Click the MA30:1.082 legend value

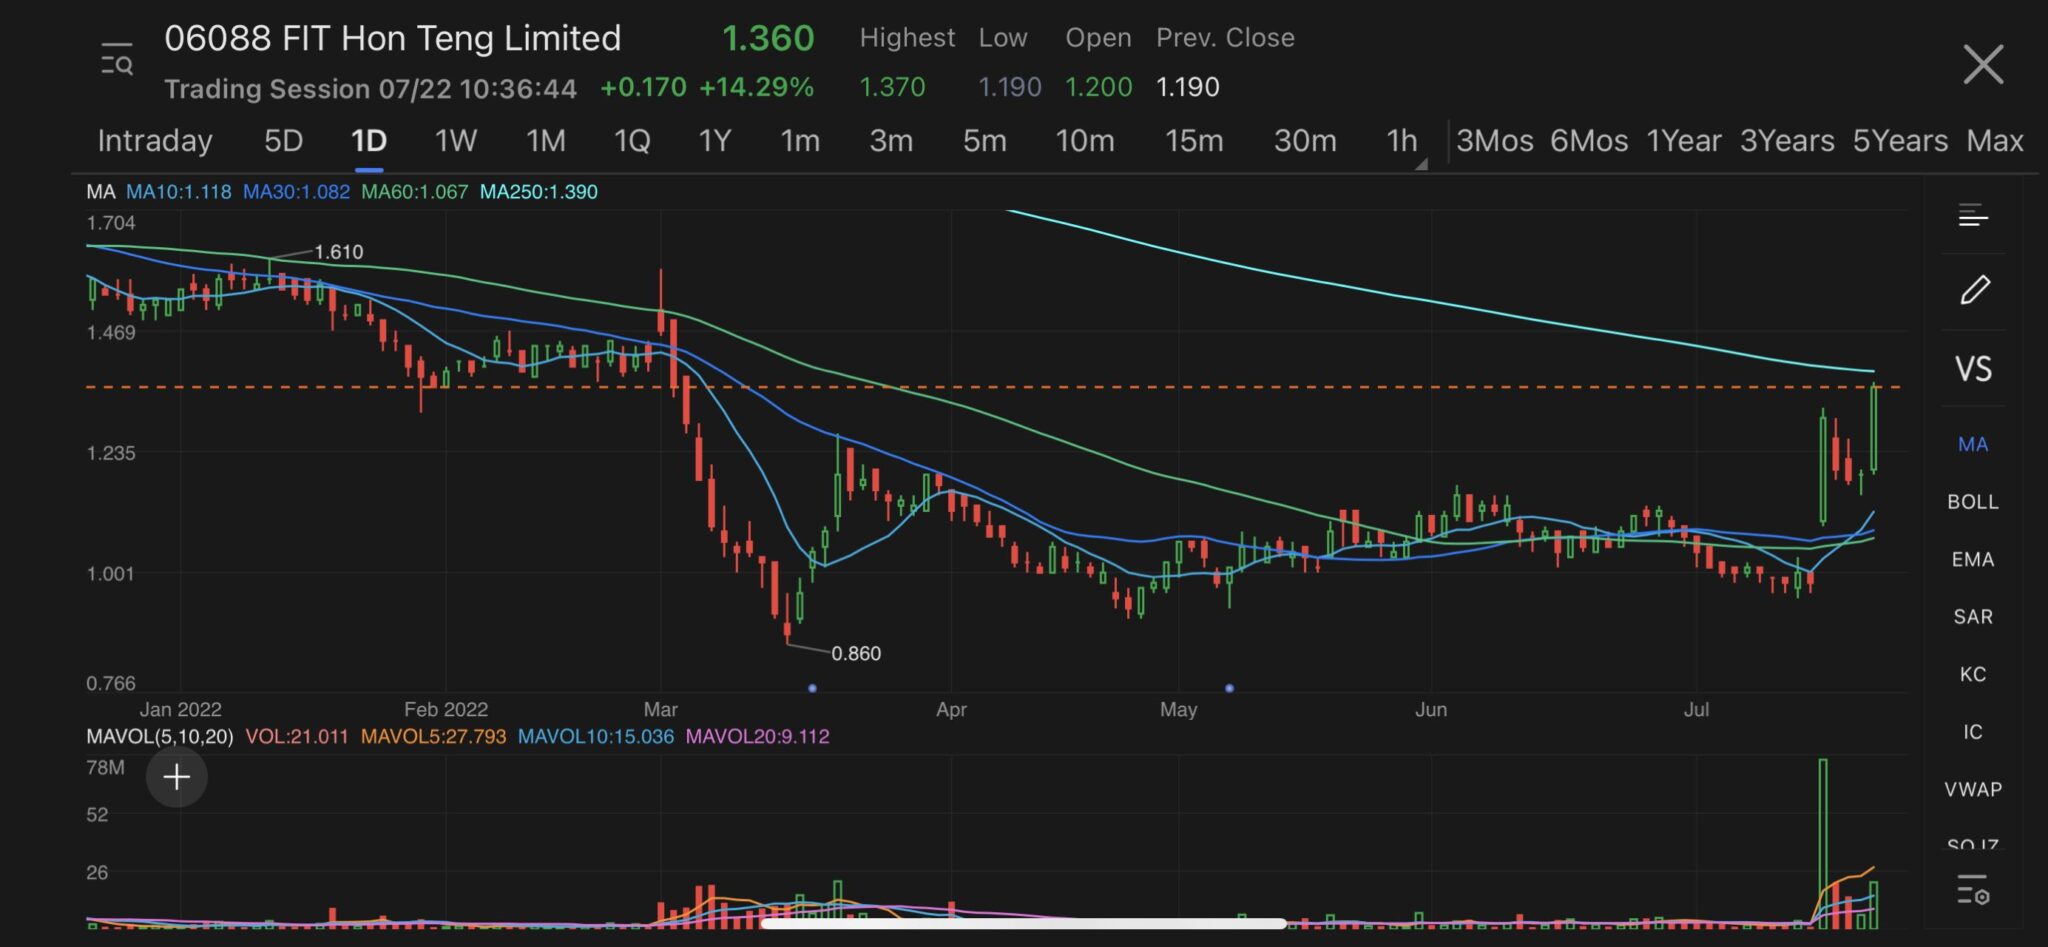point(296,192)
